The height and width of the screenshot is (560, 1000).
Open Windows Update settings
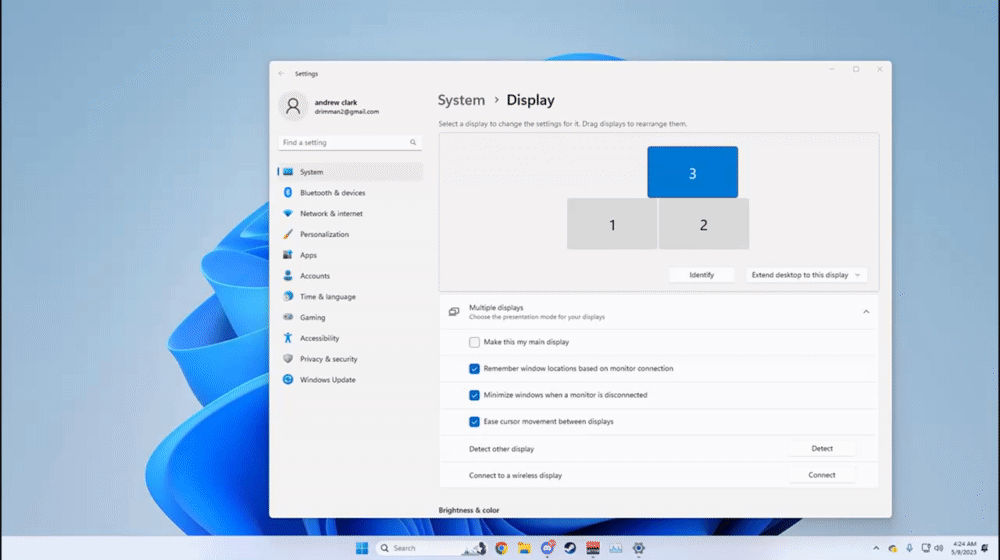click(350, 379)
